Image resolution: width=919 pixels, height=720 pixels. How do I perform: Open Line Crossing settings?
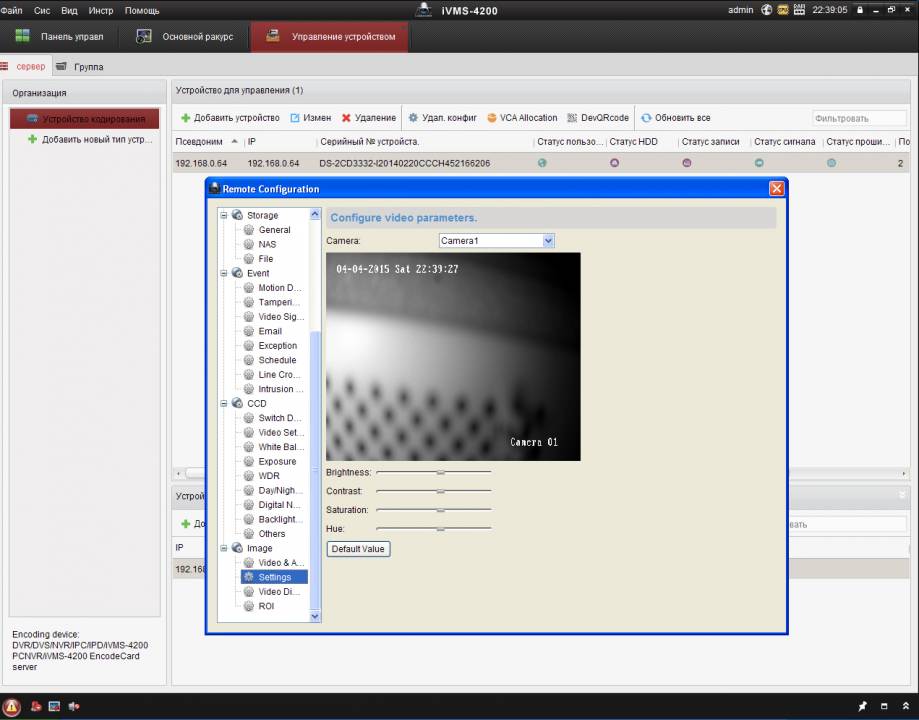click(x=279, y=375)
